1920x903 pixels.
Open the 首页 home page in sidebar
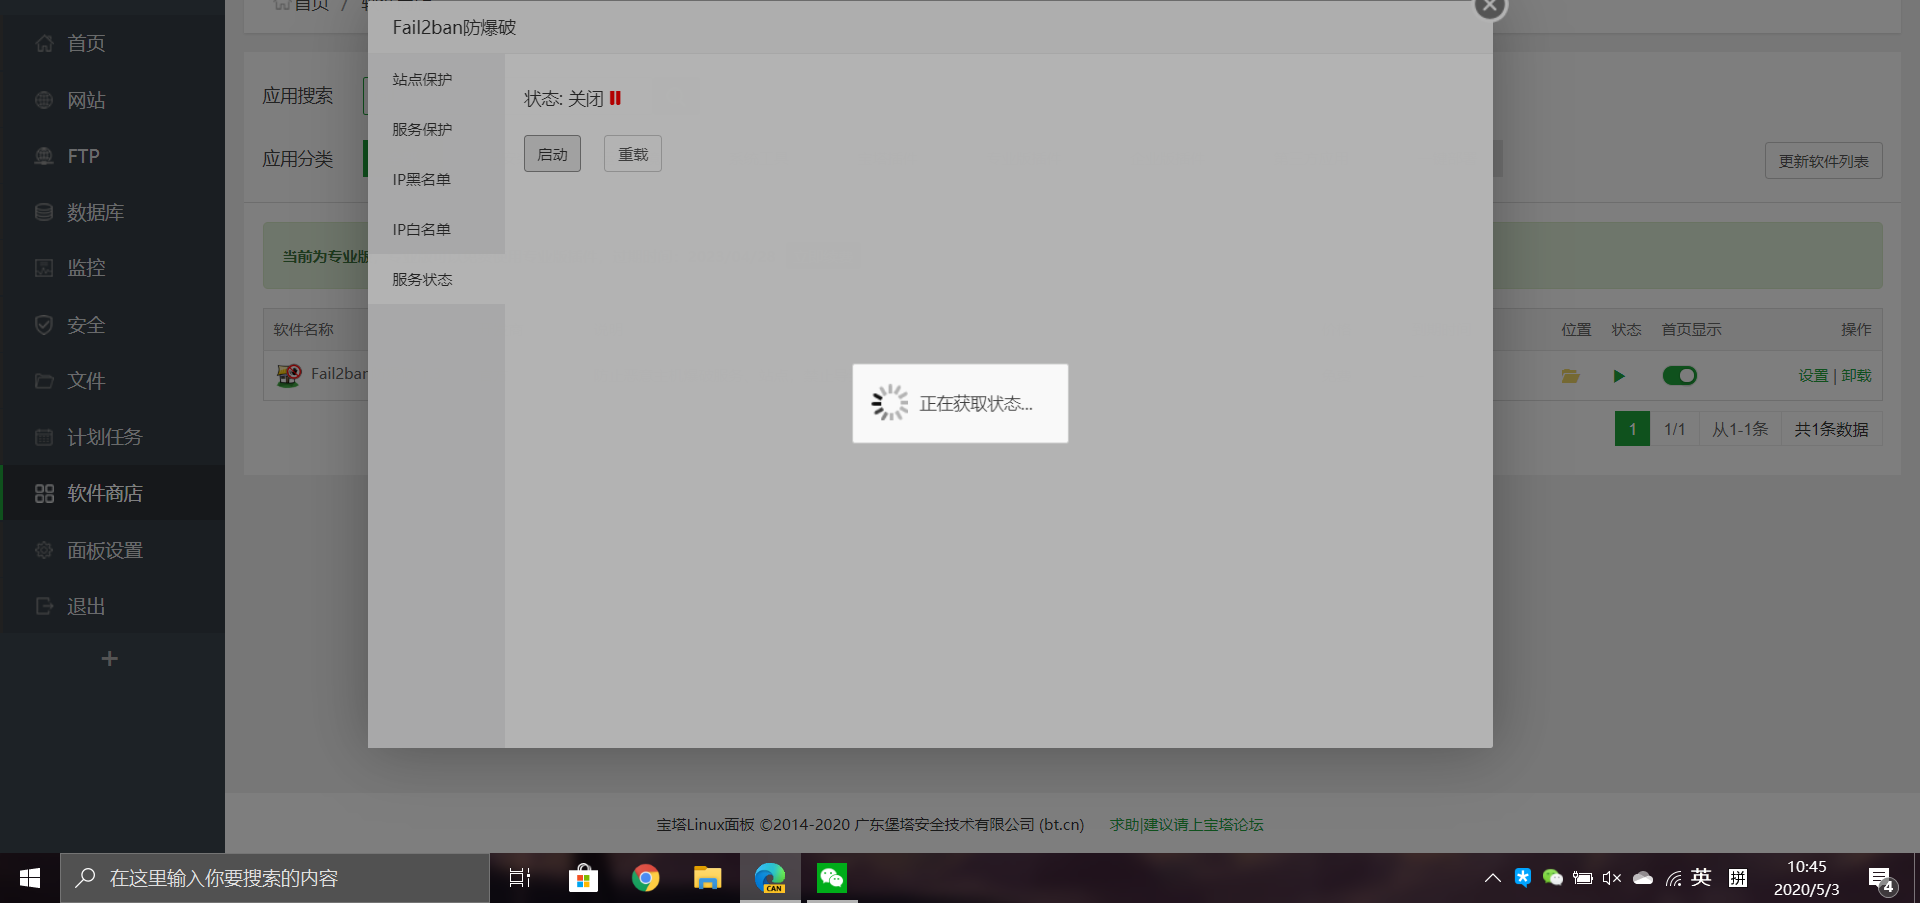point(87,43)
